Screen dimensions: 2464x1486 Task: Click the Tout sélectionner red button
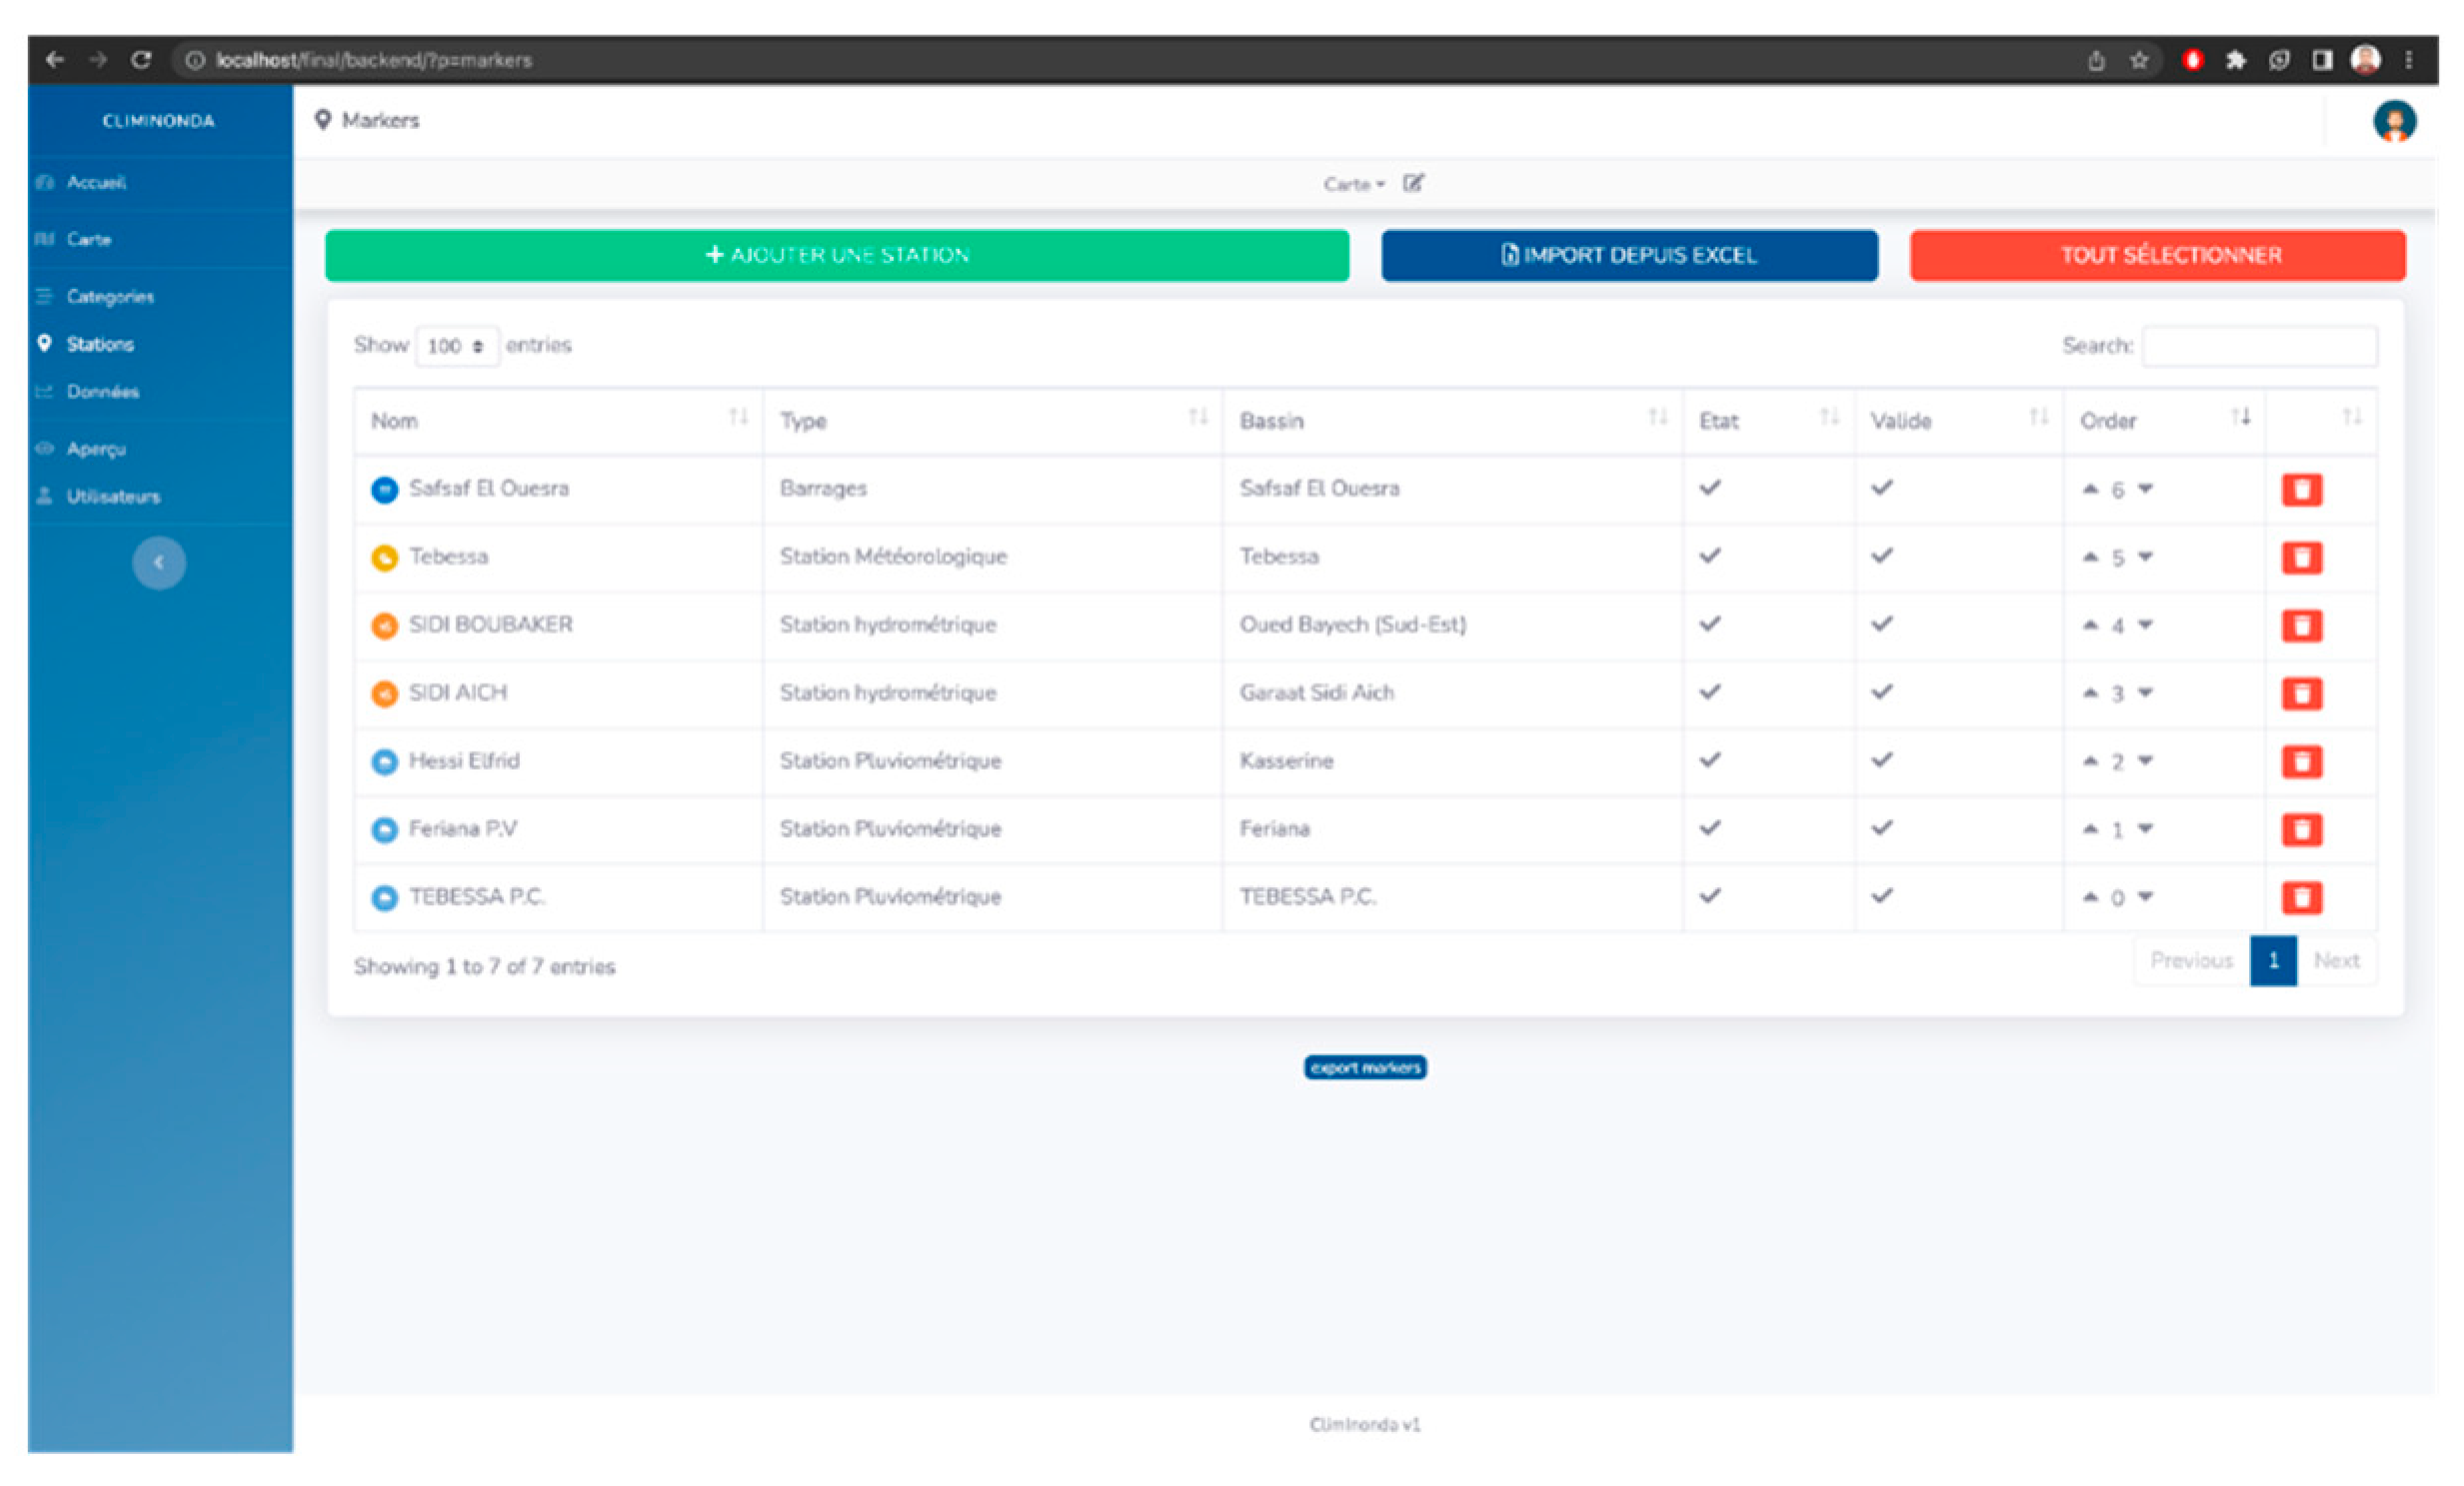tap(2157, 255)
